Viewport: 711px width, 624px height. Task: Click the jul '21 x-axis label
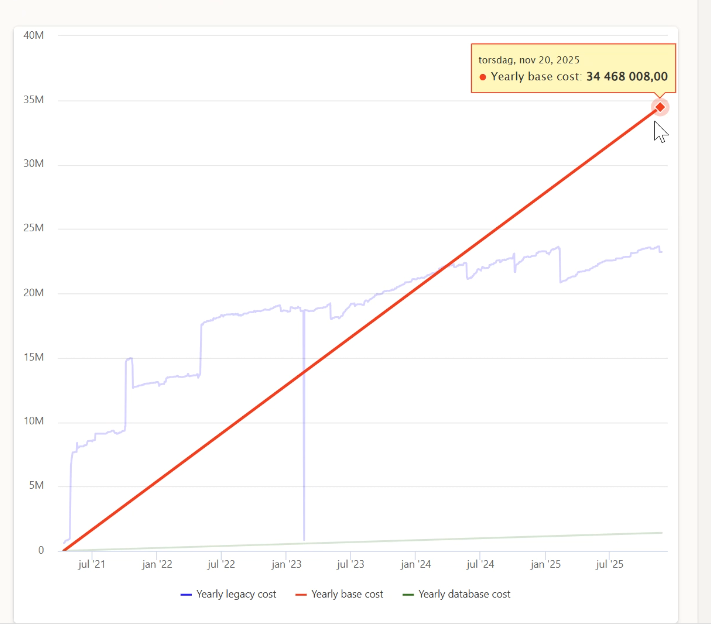click(91, 565)
